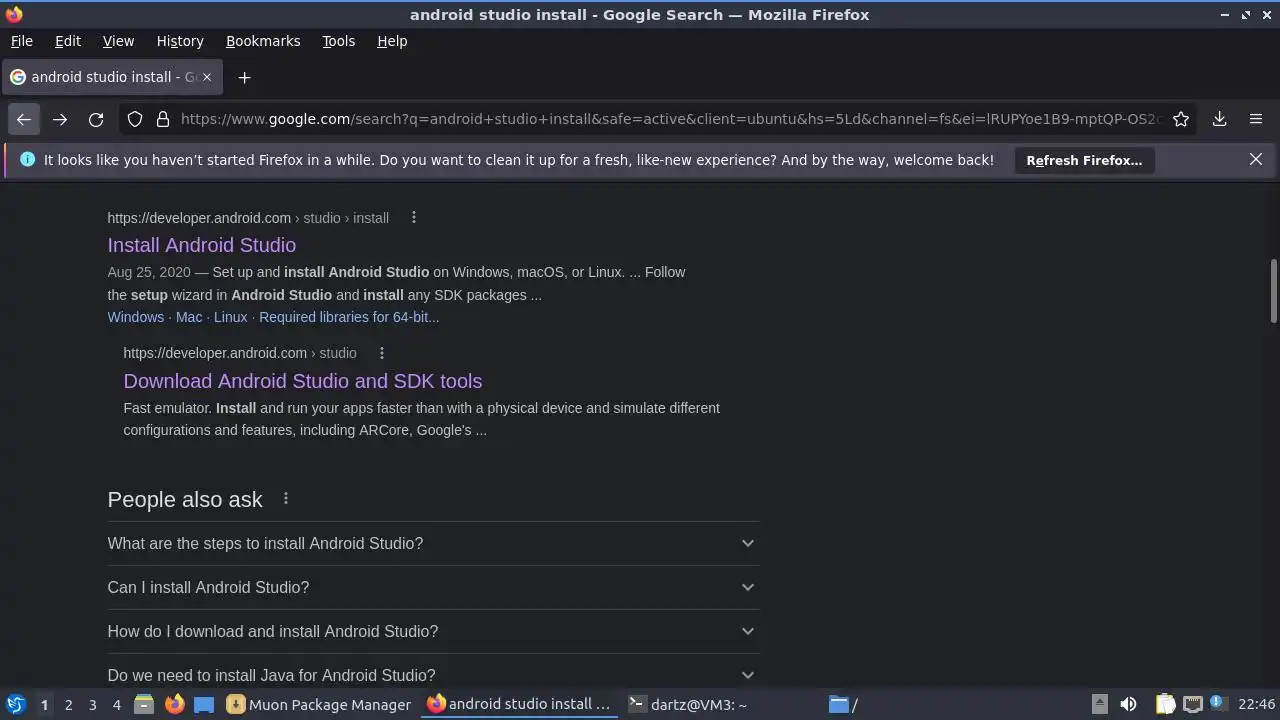Click the People also ask heading
The width and height of the screenshot is (1280, 720).
coord(185,499)
